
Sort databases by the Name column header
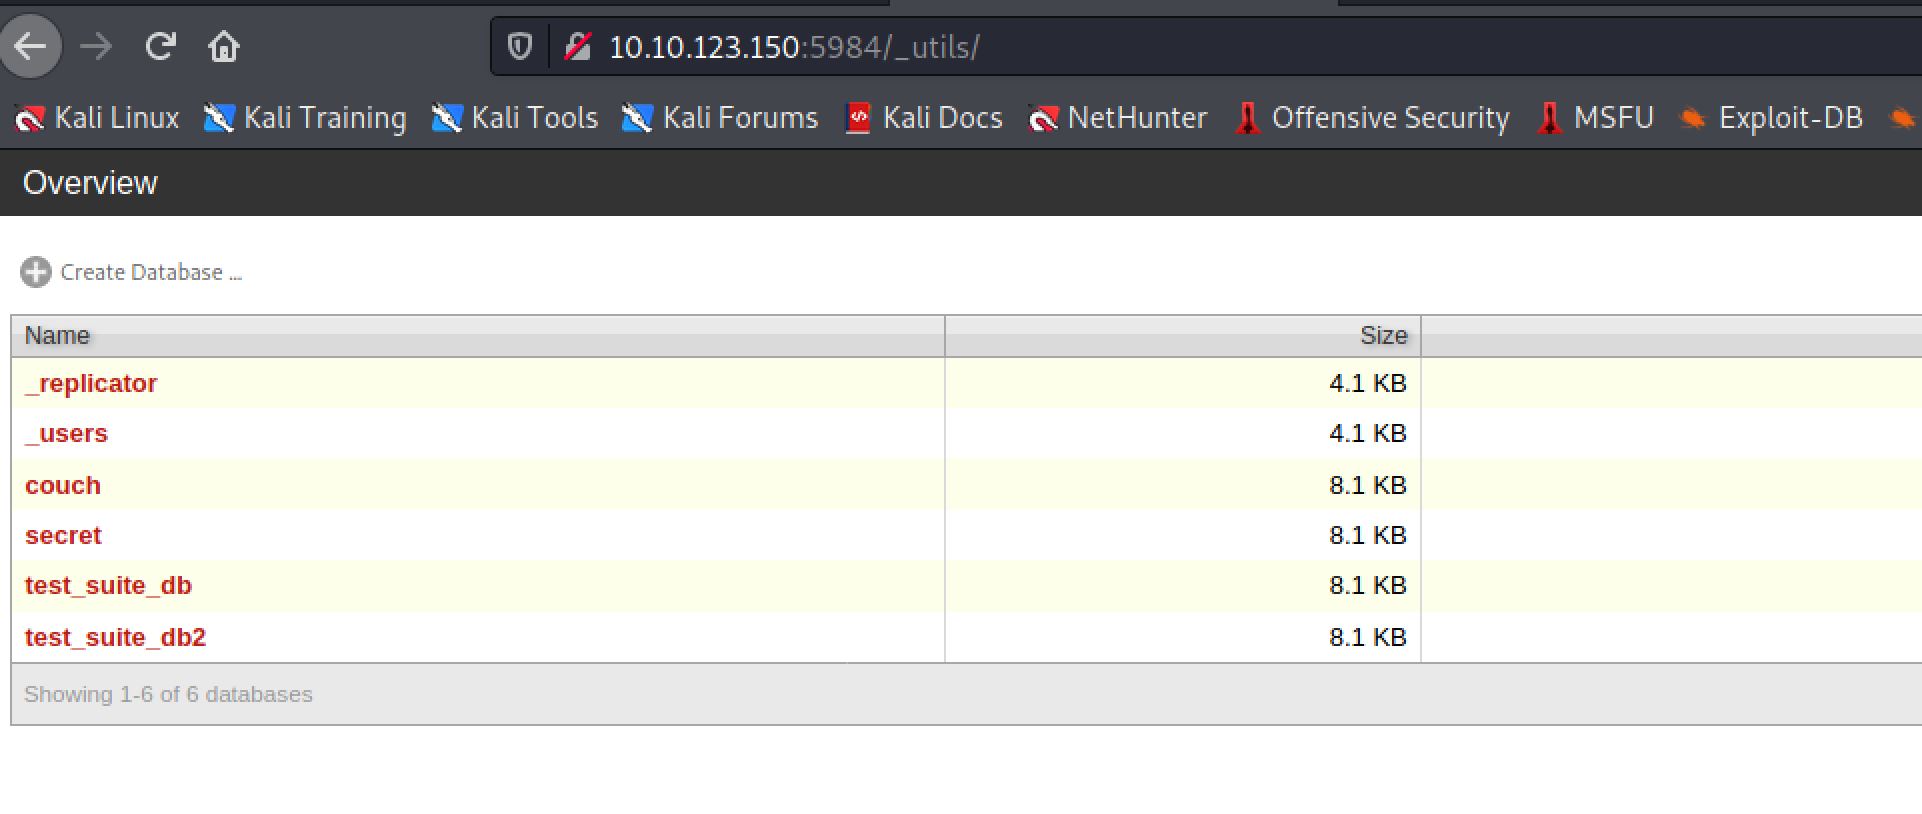pos(58,336)
